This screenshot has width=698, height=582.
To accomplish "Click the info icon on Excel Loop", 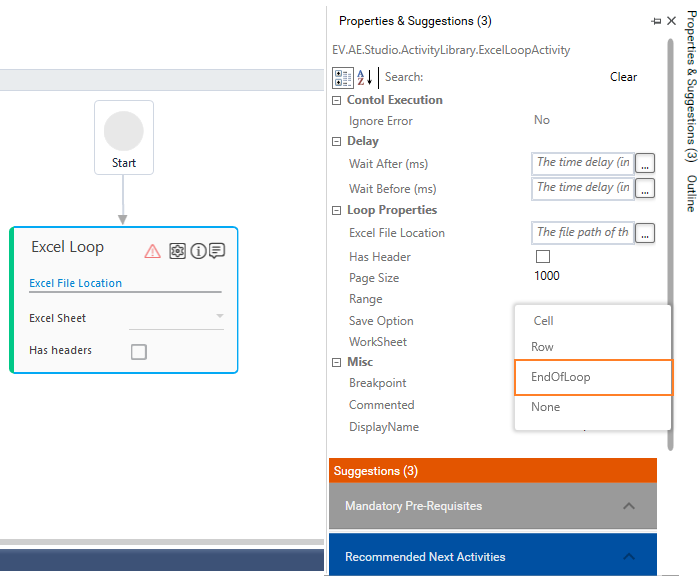I will coord(198,251).
